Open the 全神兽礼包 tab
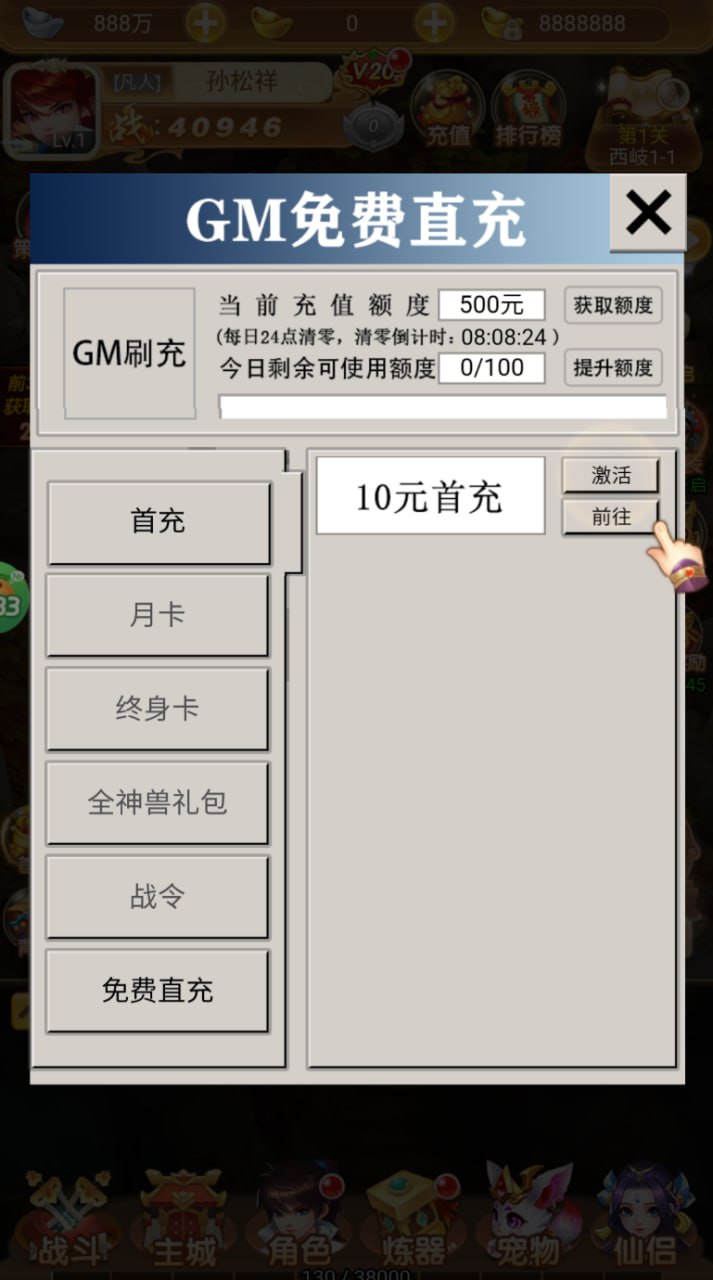Image resolution: width=713 pixels, height=1280 pixels. coord(157,803)
